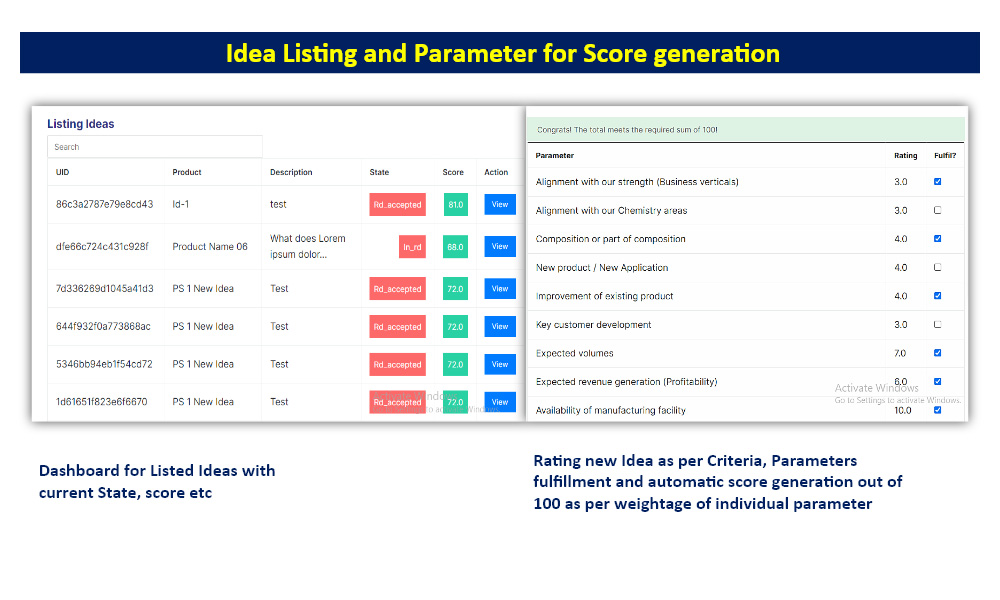Click the Rd_accepted badge for Id-1
Viewport: 1000px width, 600px height.
pos(397,205)
